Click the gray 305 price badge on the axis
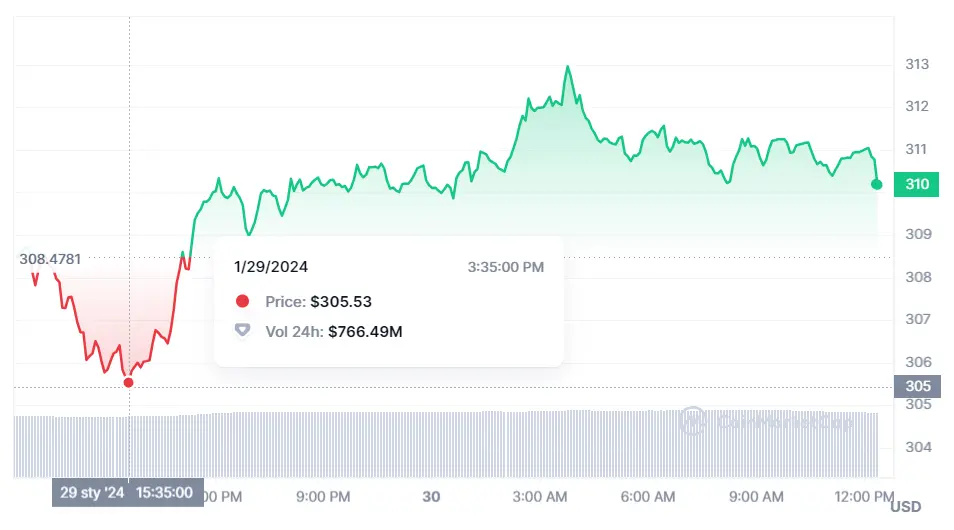Screen dimensions: 954x530 [x=916, y=386]
